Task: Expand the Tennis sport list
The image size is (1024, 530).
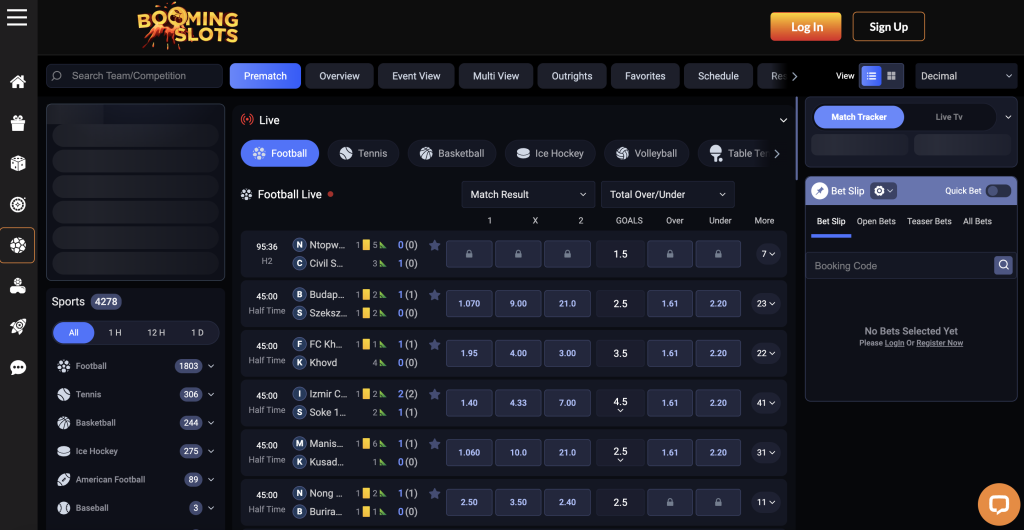Action: (211, 394)
